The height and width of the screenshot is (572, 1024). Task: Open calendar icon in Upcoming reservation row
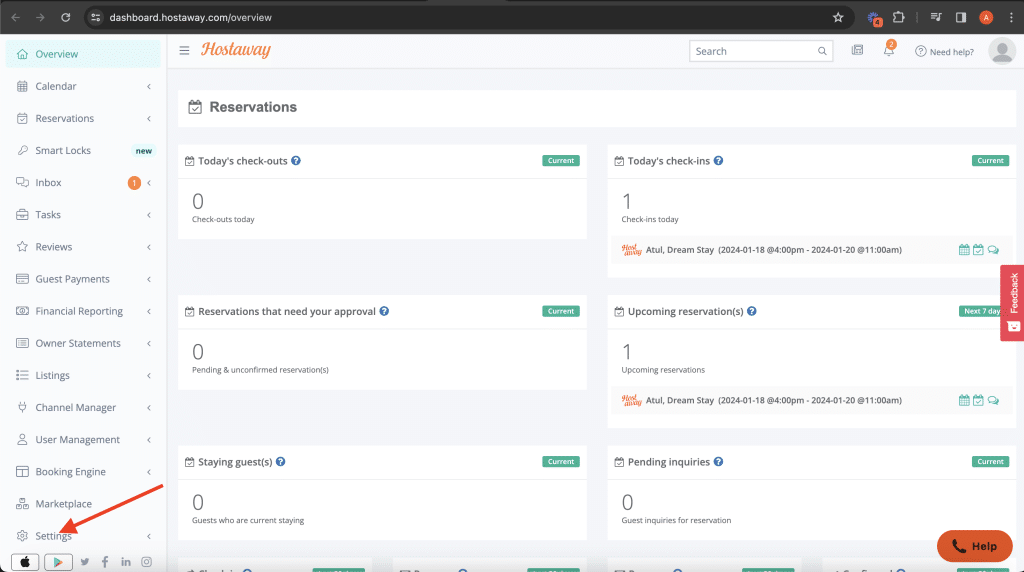[964, 400]
